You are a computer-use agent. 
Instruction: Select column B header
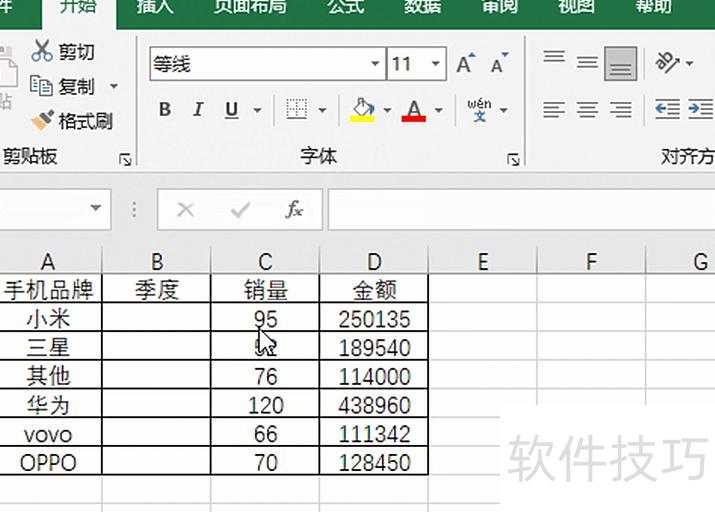156,261
